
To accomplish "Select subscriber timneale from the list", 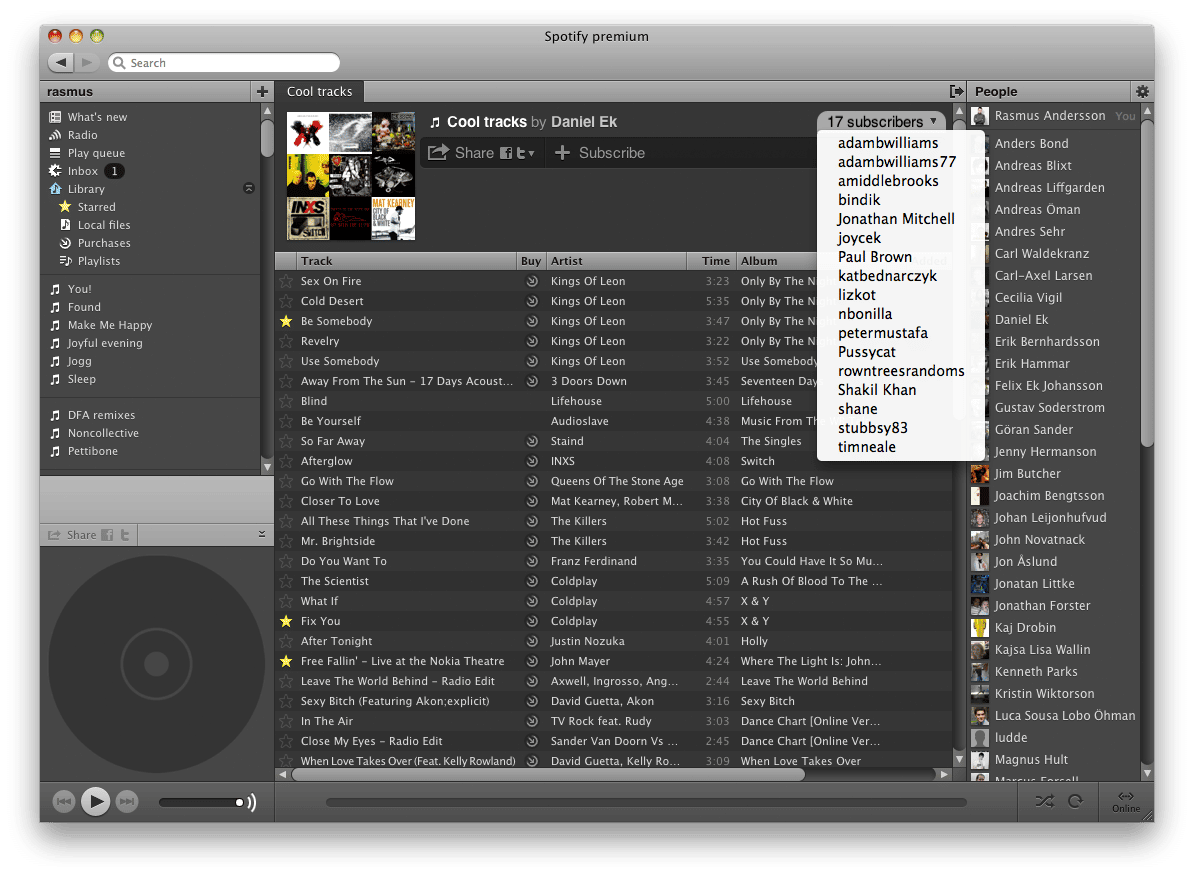I will pos(867,447).
